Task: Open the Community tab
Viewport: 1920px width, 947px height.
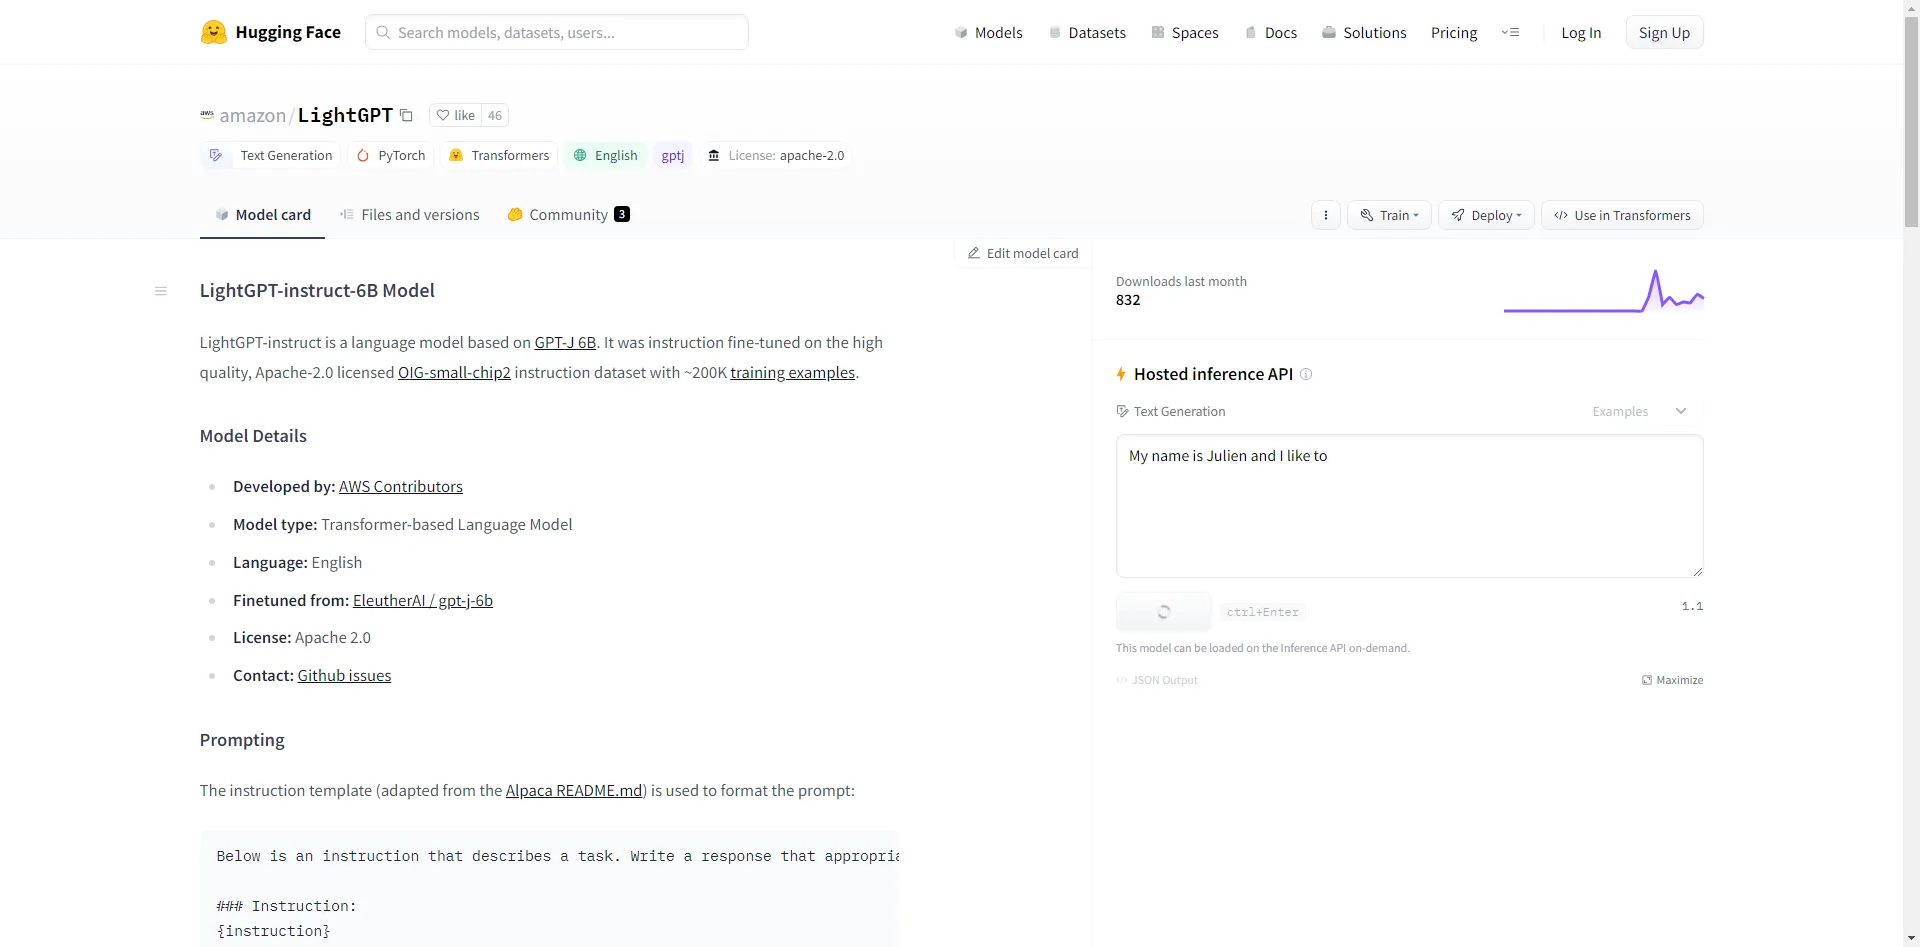Action: click(568, 215)
